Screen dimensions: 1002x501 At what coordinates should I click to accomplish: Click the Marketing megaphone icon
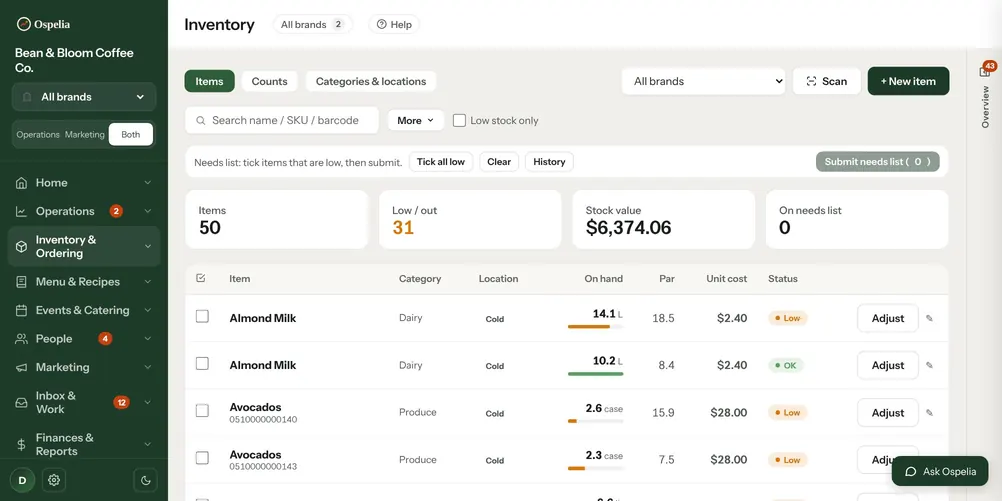pos(21,367)
